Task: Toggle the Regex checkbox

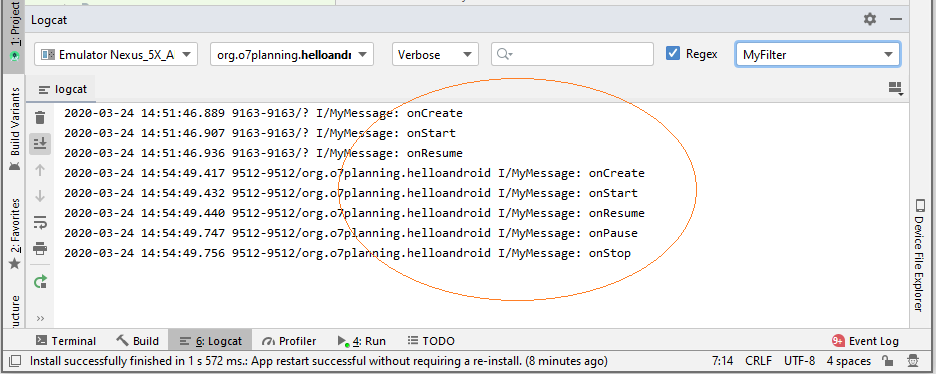Action: [673, 54]
